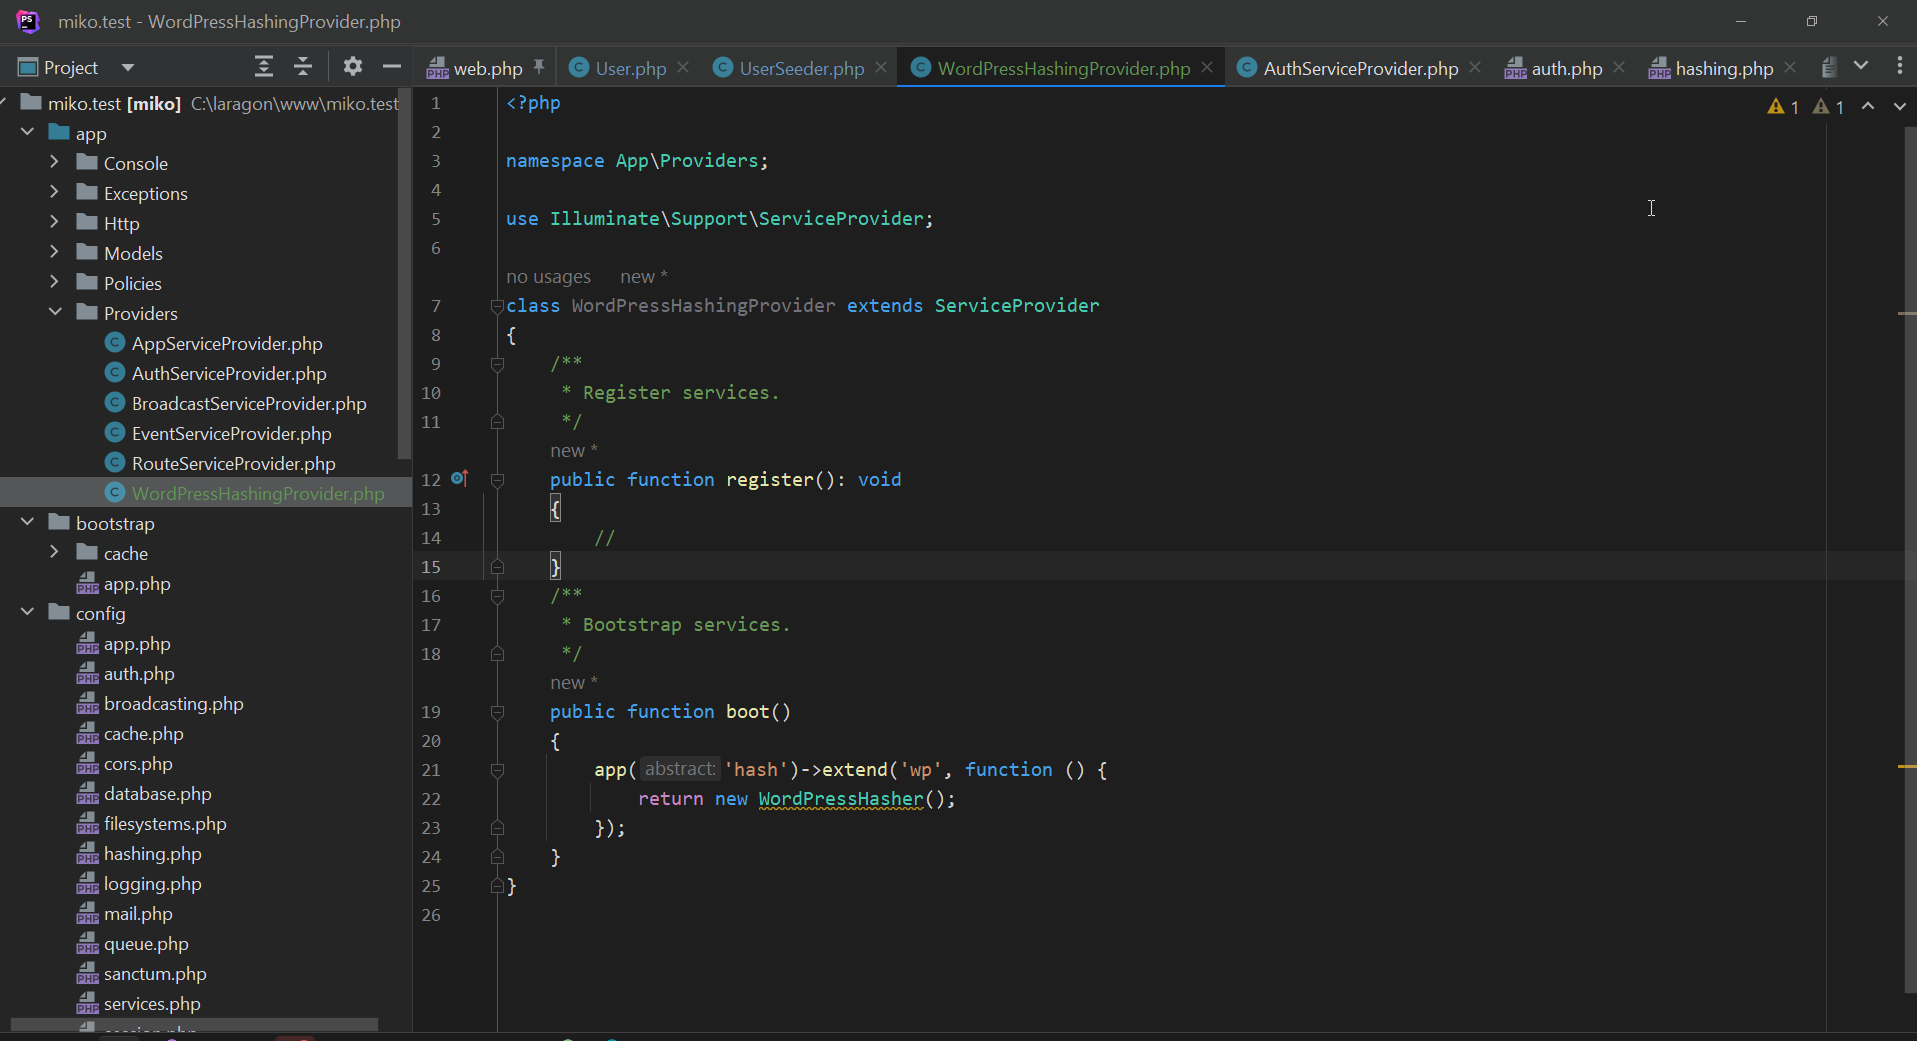Image resolution: width=1917 pixels, height=1041 pixels.
Task: Fold the class declaration on line 7
Action: pyautogui.click(x=497, y=306)
